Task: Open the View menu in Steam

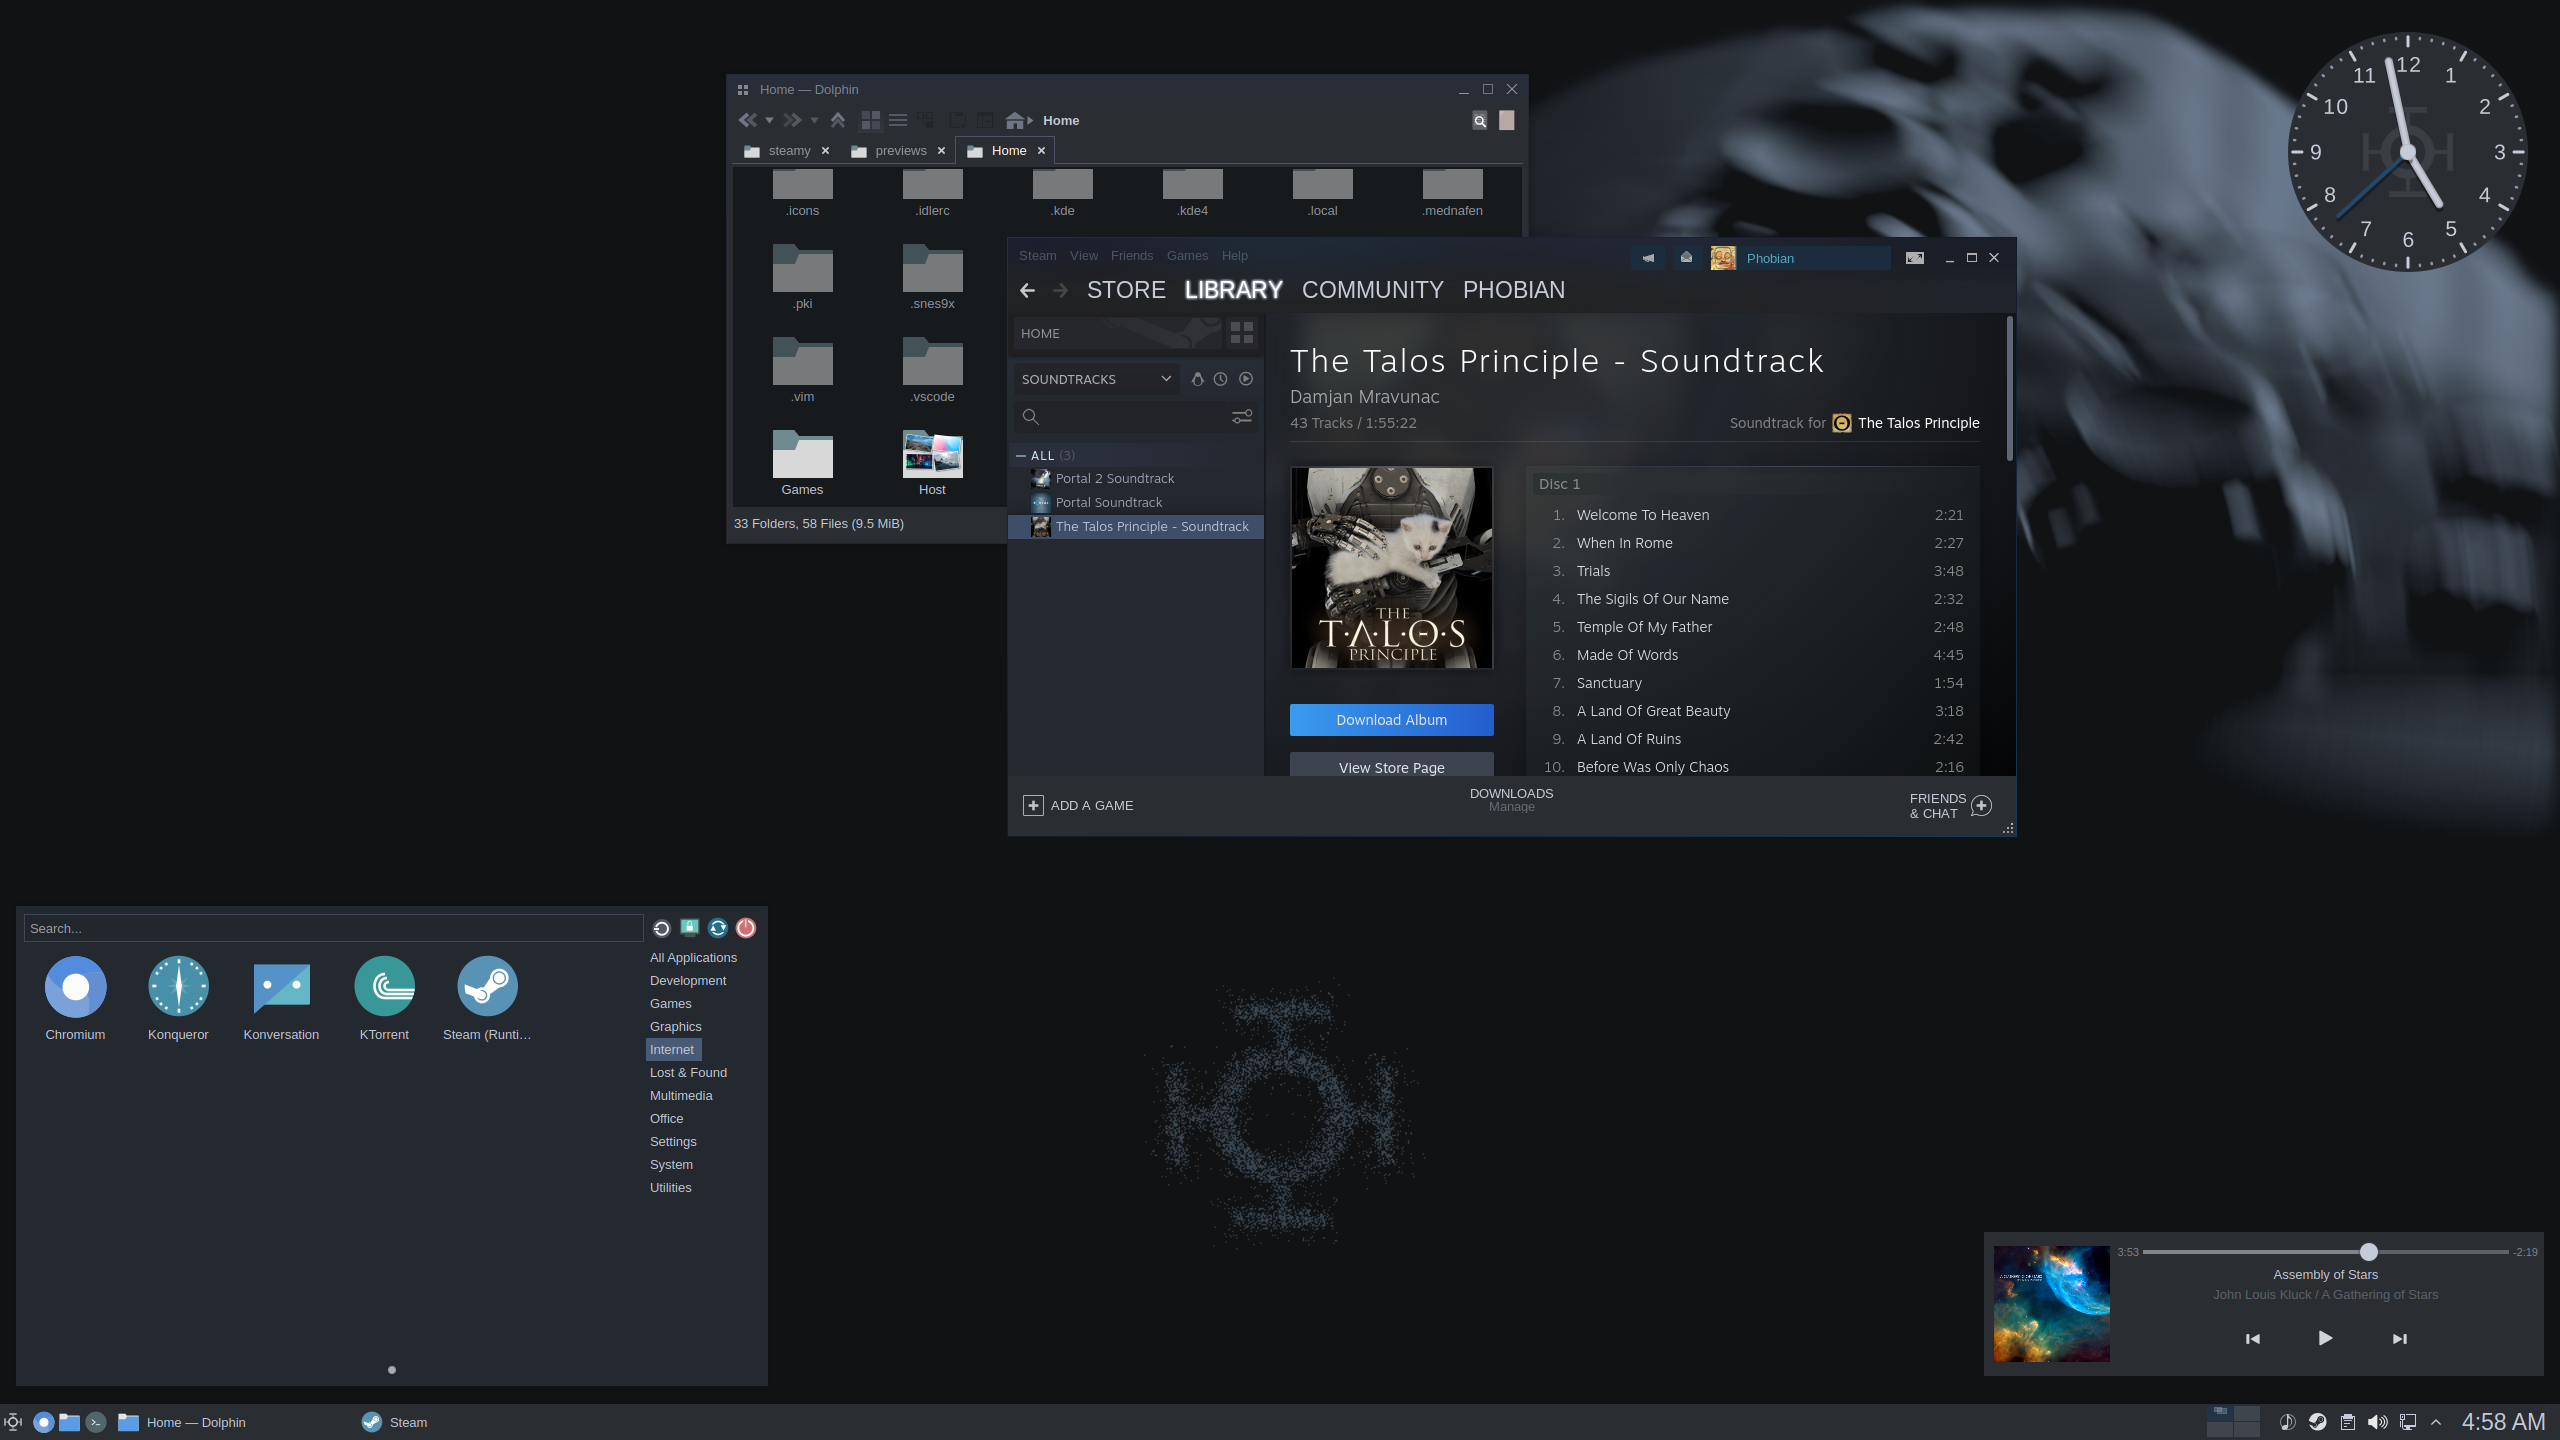Action: coord(1083,256)
